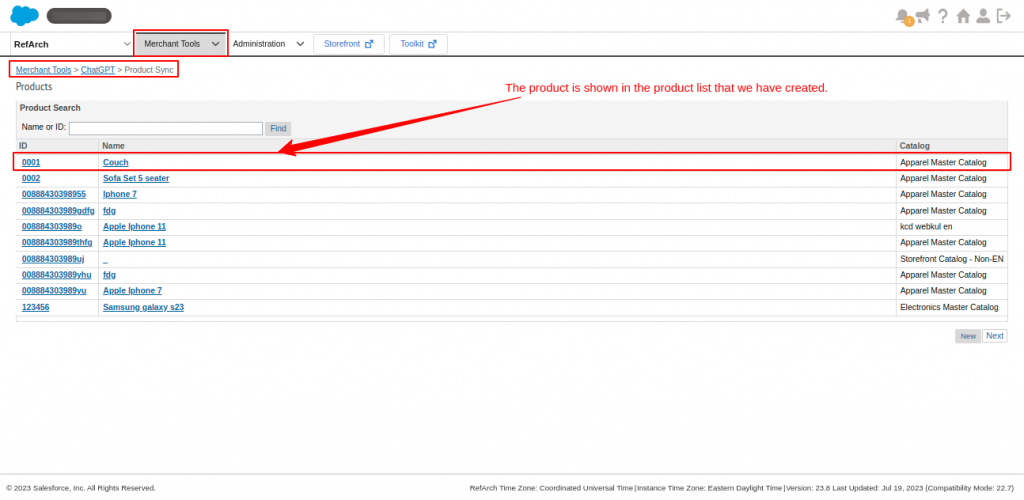Open the Toolkit tab

418,44
